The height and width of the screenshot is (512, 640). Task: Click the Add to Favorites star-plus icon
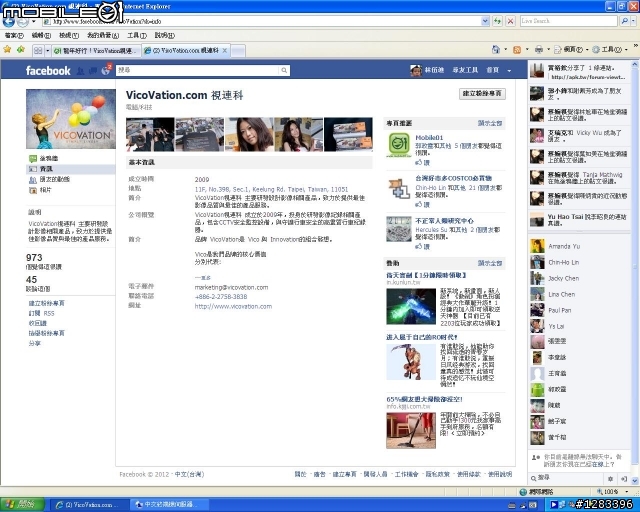(x=21, y=50)
